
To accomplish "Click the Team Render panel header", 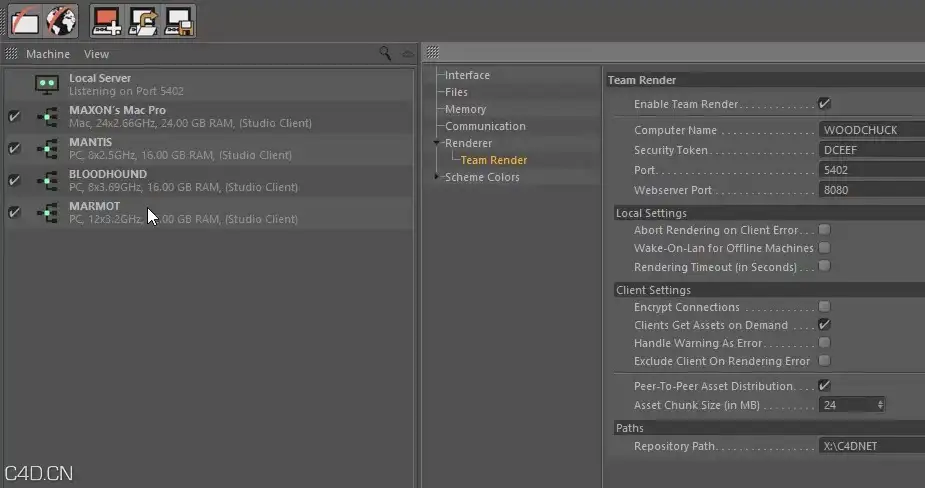I will pos(766,80).
